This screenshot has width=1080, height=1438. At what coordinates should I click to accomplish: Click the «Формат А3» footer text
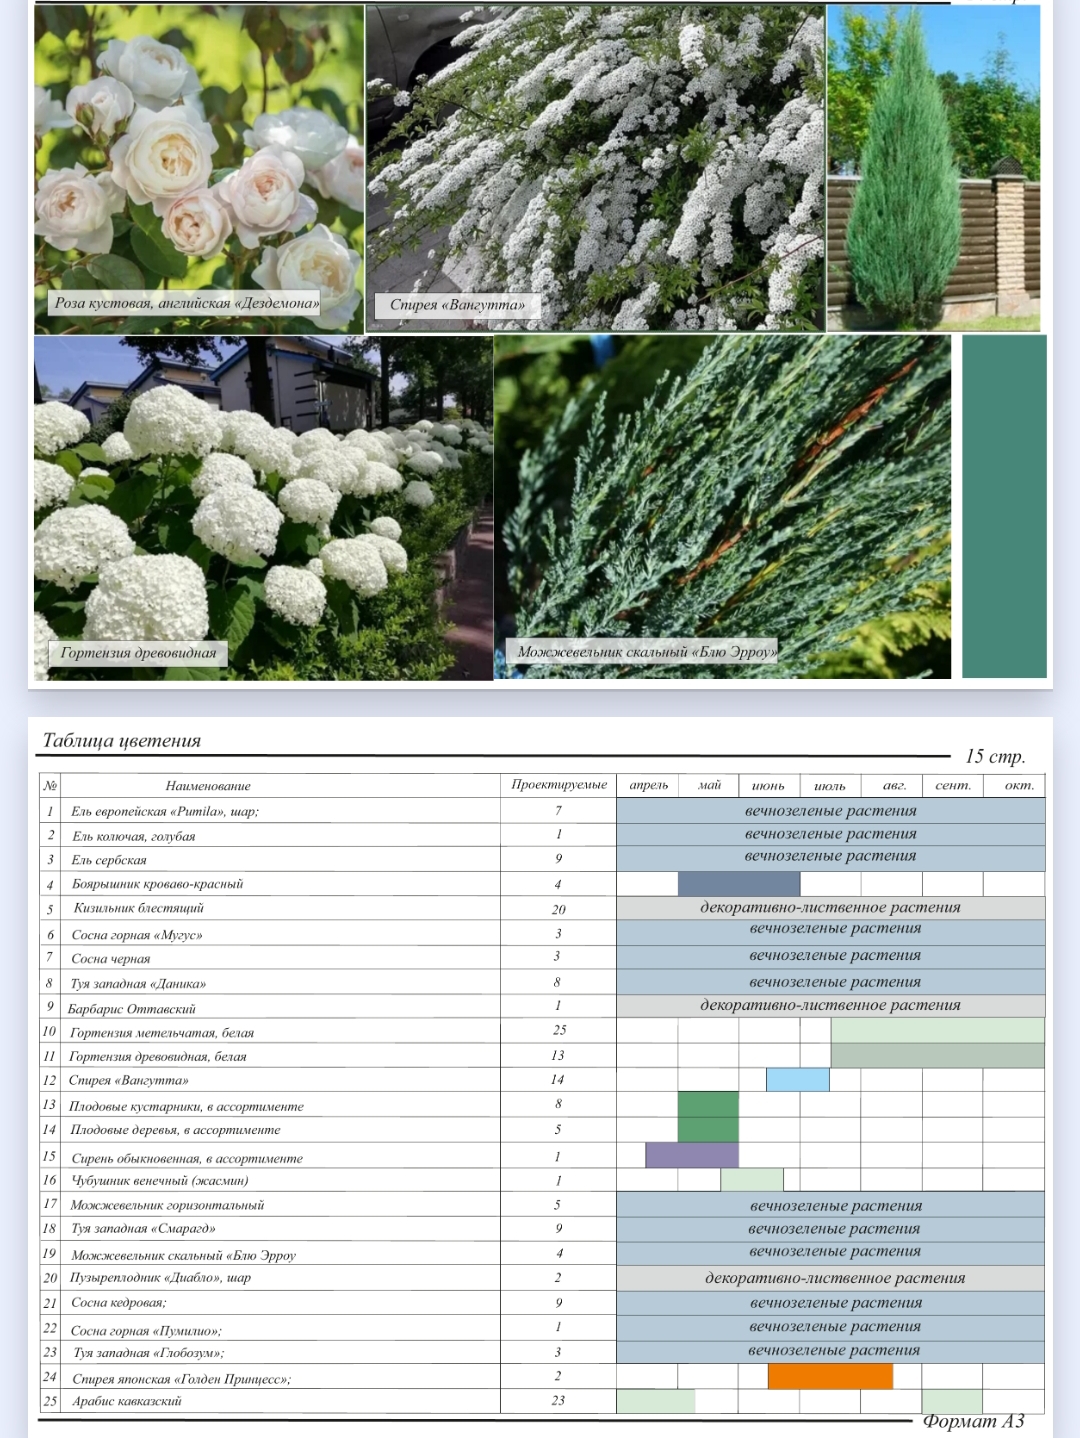[972, 1421]
